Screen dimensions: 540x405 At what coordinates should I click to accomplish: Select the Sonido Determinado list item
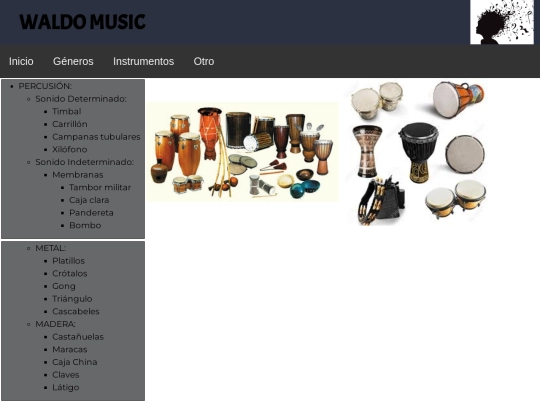click(81, 99)
